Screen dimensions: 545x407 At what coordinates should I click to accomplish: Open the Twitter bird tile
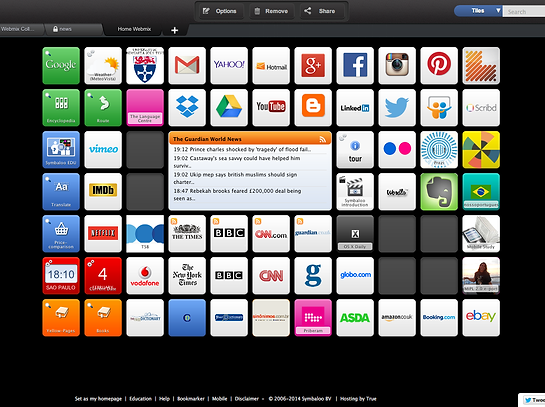point(397,108)
